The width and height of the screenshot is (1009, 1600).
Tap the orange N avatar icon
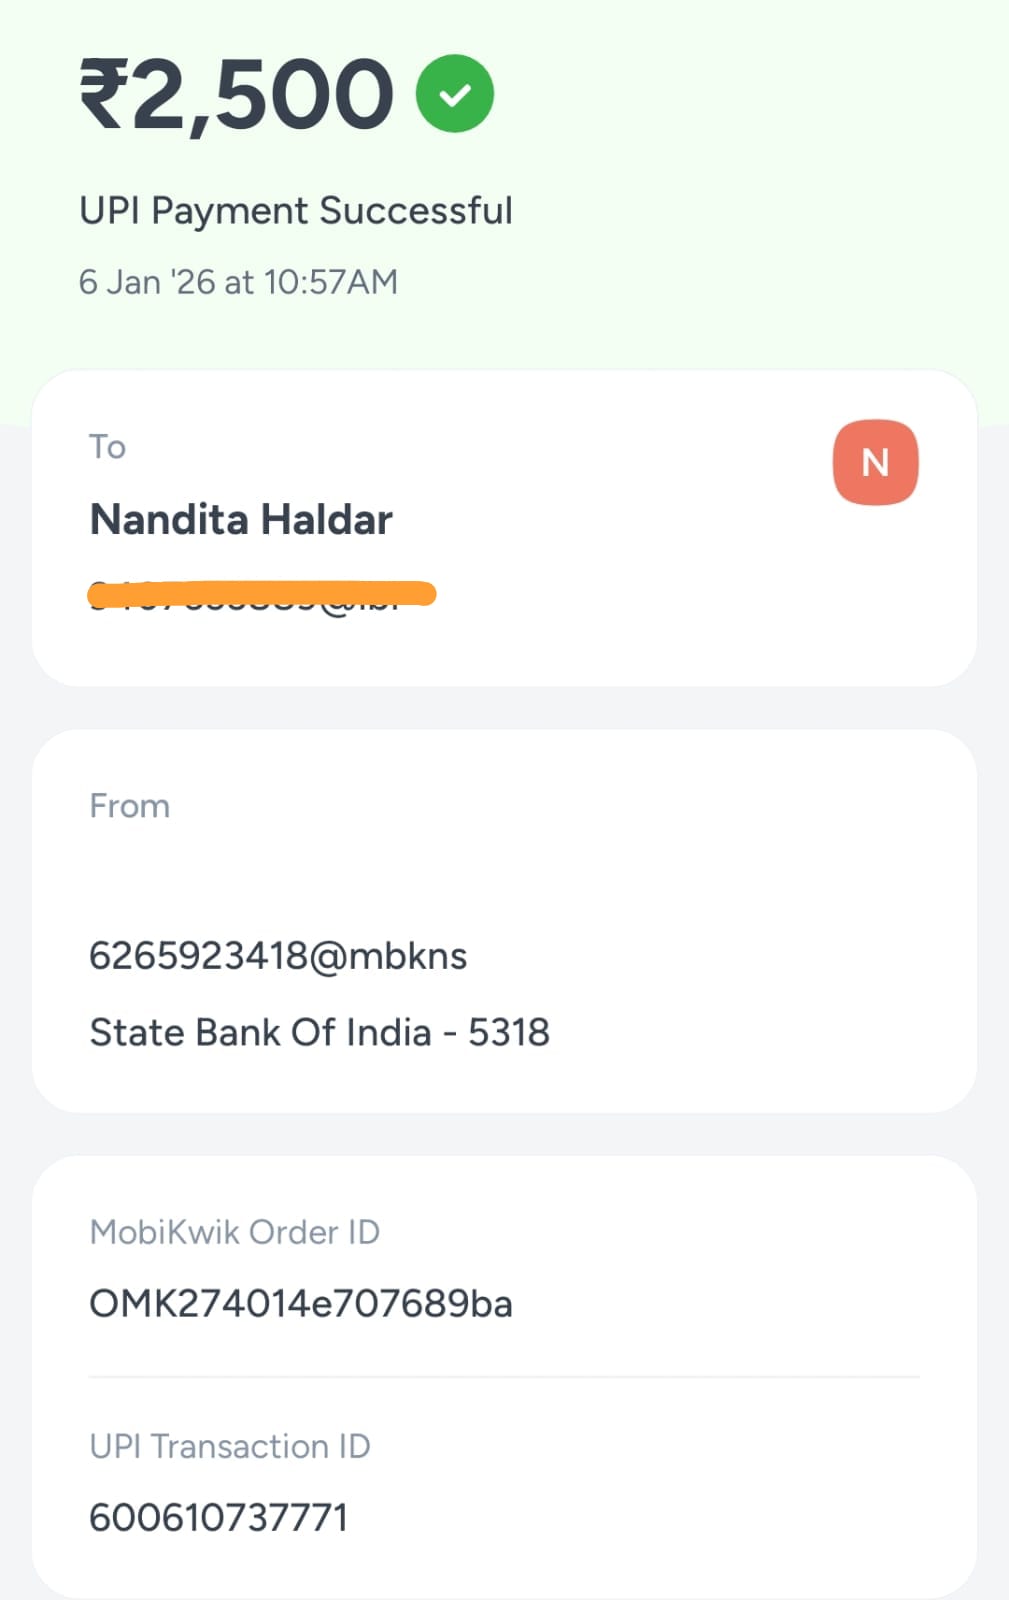point(875,462)
